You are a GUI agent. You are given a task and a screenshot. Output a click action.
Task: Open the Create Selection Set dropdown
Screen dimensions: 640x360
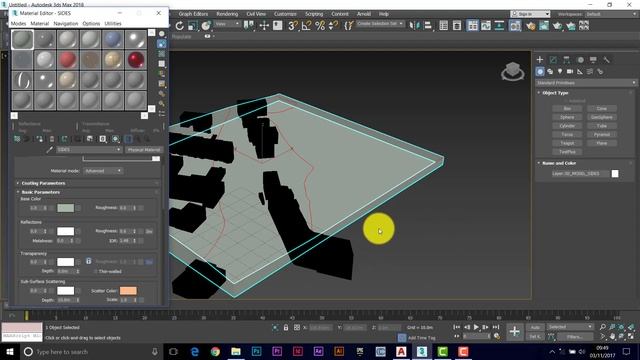tap(380, 24)
